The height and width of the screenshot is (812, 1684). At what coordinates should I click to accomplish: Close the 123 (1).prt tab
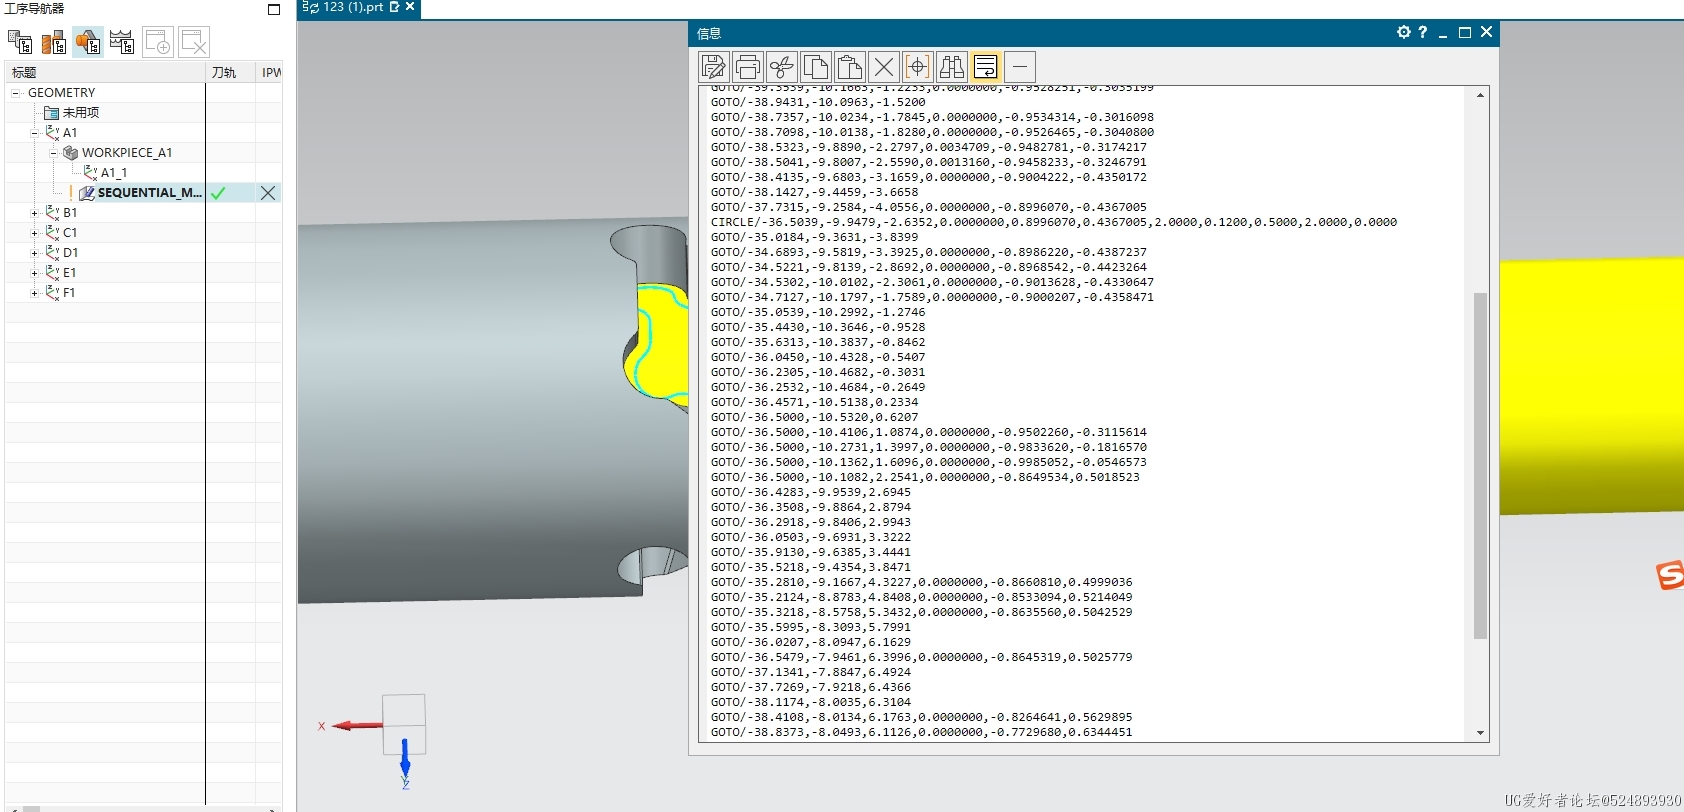[410, 7]
